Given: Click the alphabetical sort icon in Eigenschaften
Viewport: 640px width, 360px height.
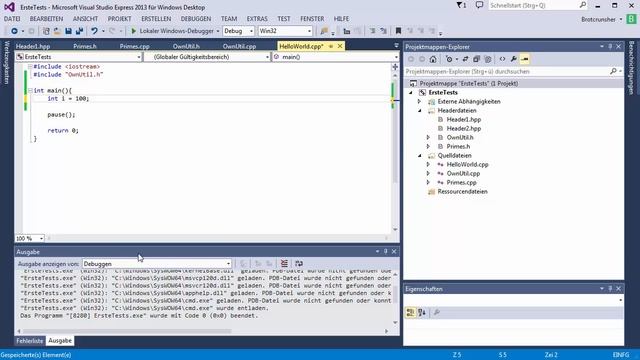Looking at the screenshot, I should [422, 313].
